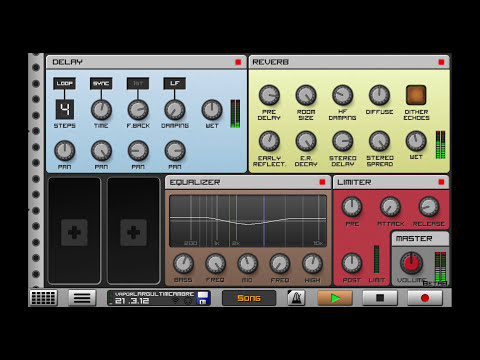Adjust the Reverb Diffuse knob
The image size is (480, 360).
[379, 95]
